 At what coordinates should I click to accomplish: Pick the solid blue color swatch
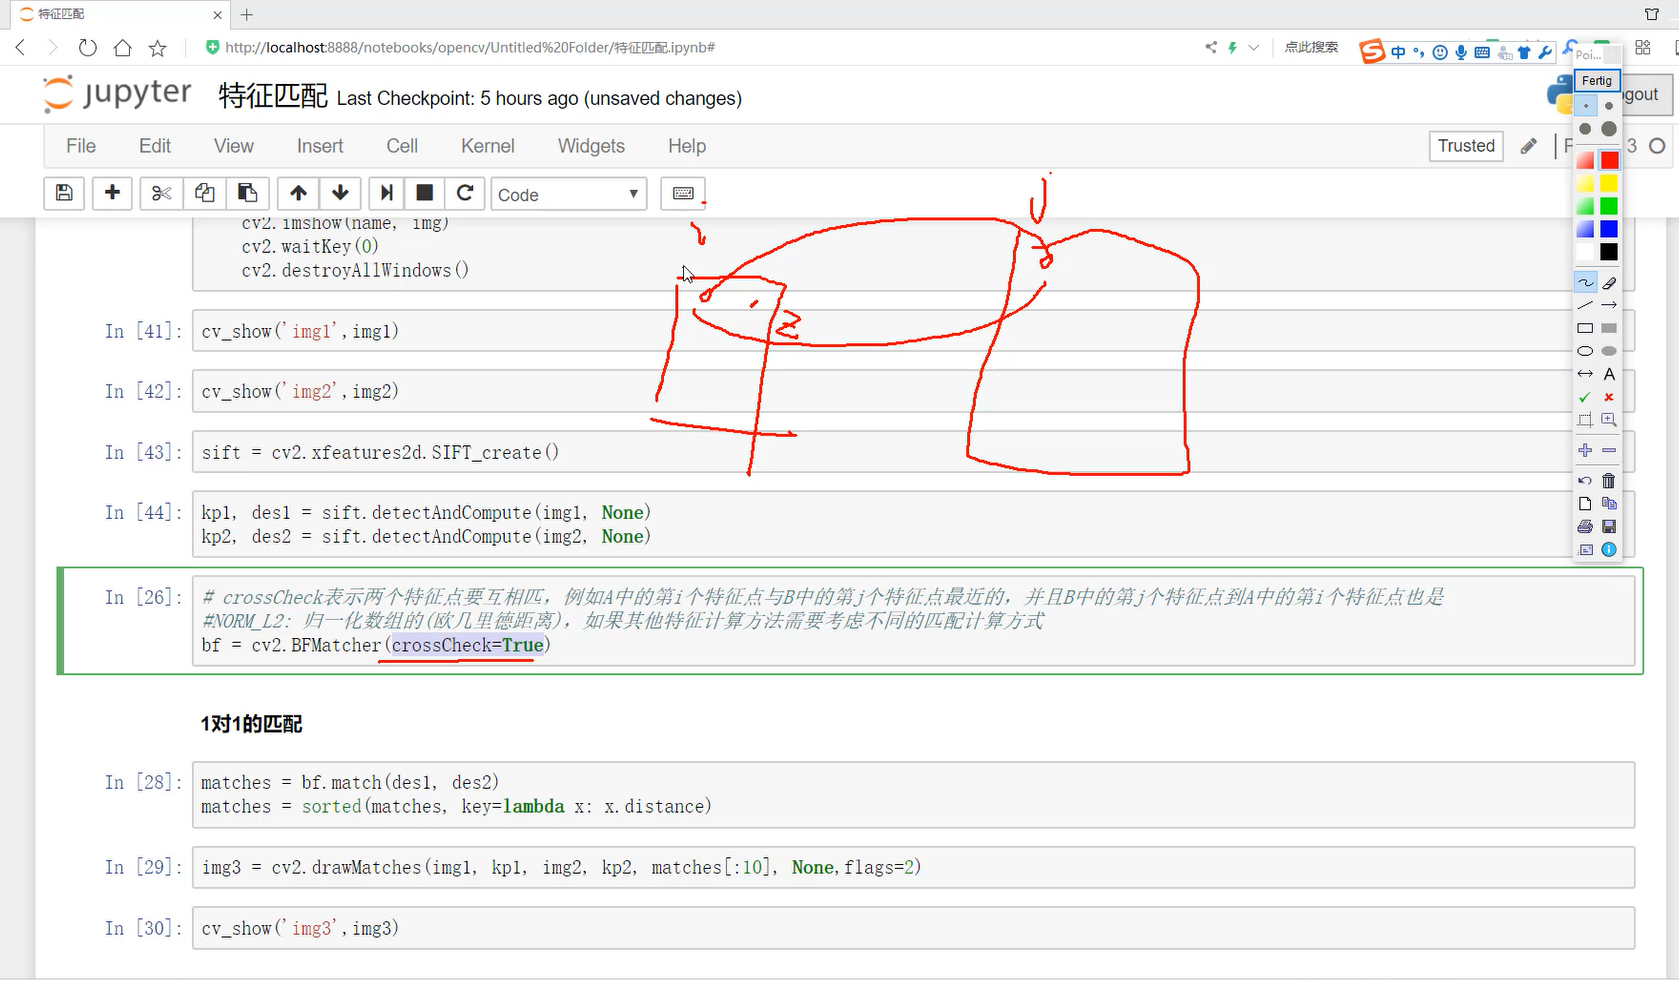[x=1609, y=229]
